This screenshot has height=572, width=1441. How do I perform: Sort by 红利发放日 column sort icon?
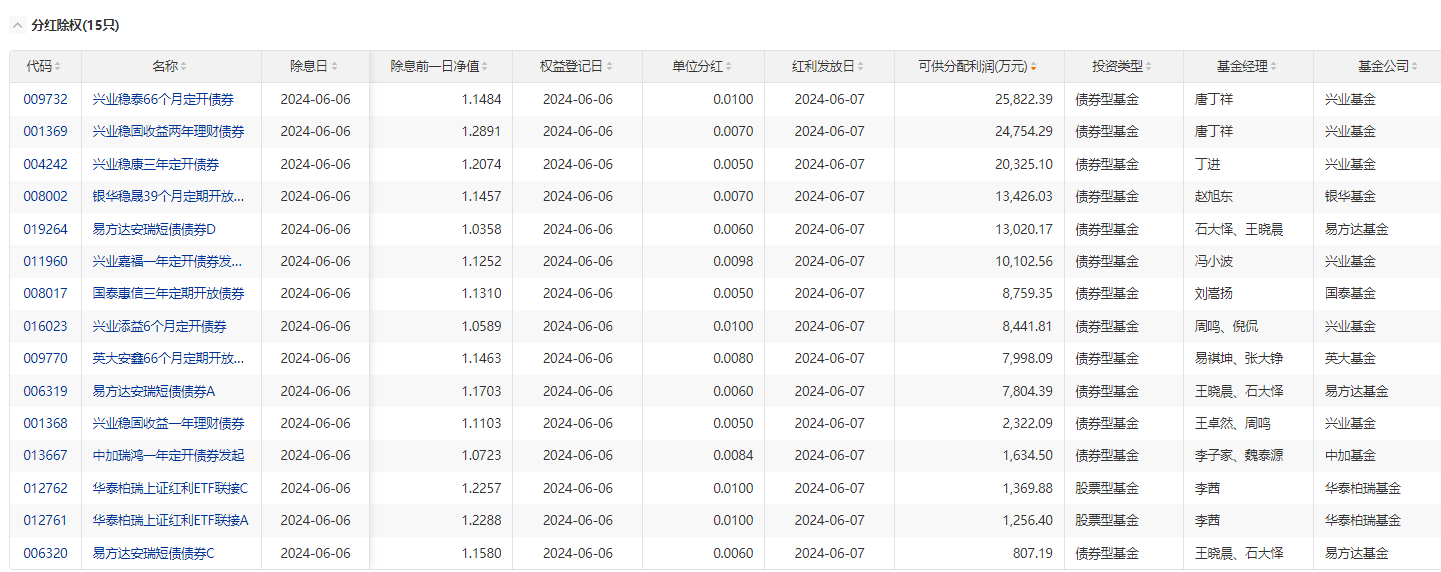(x=862, y=67)
